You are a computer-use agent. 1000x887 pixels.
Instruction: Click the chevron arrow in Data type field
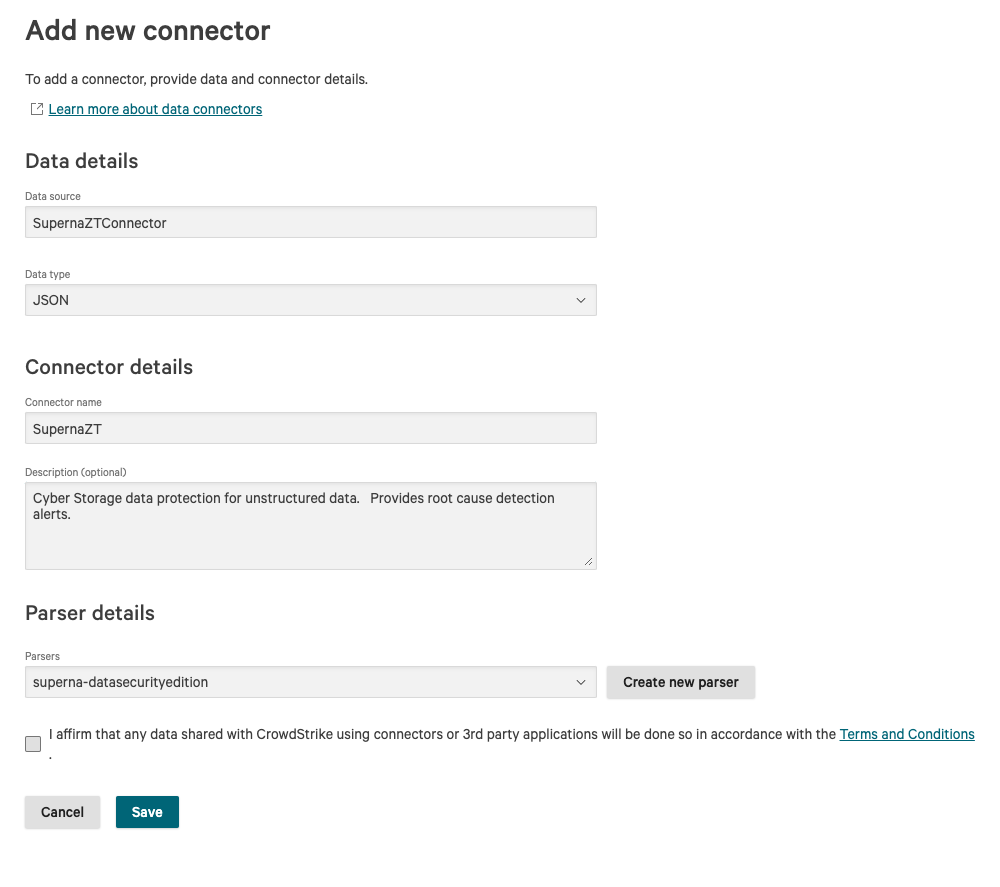click(581, 300)
